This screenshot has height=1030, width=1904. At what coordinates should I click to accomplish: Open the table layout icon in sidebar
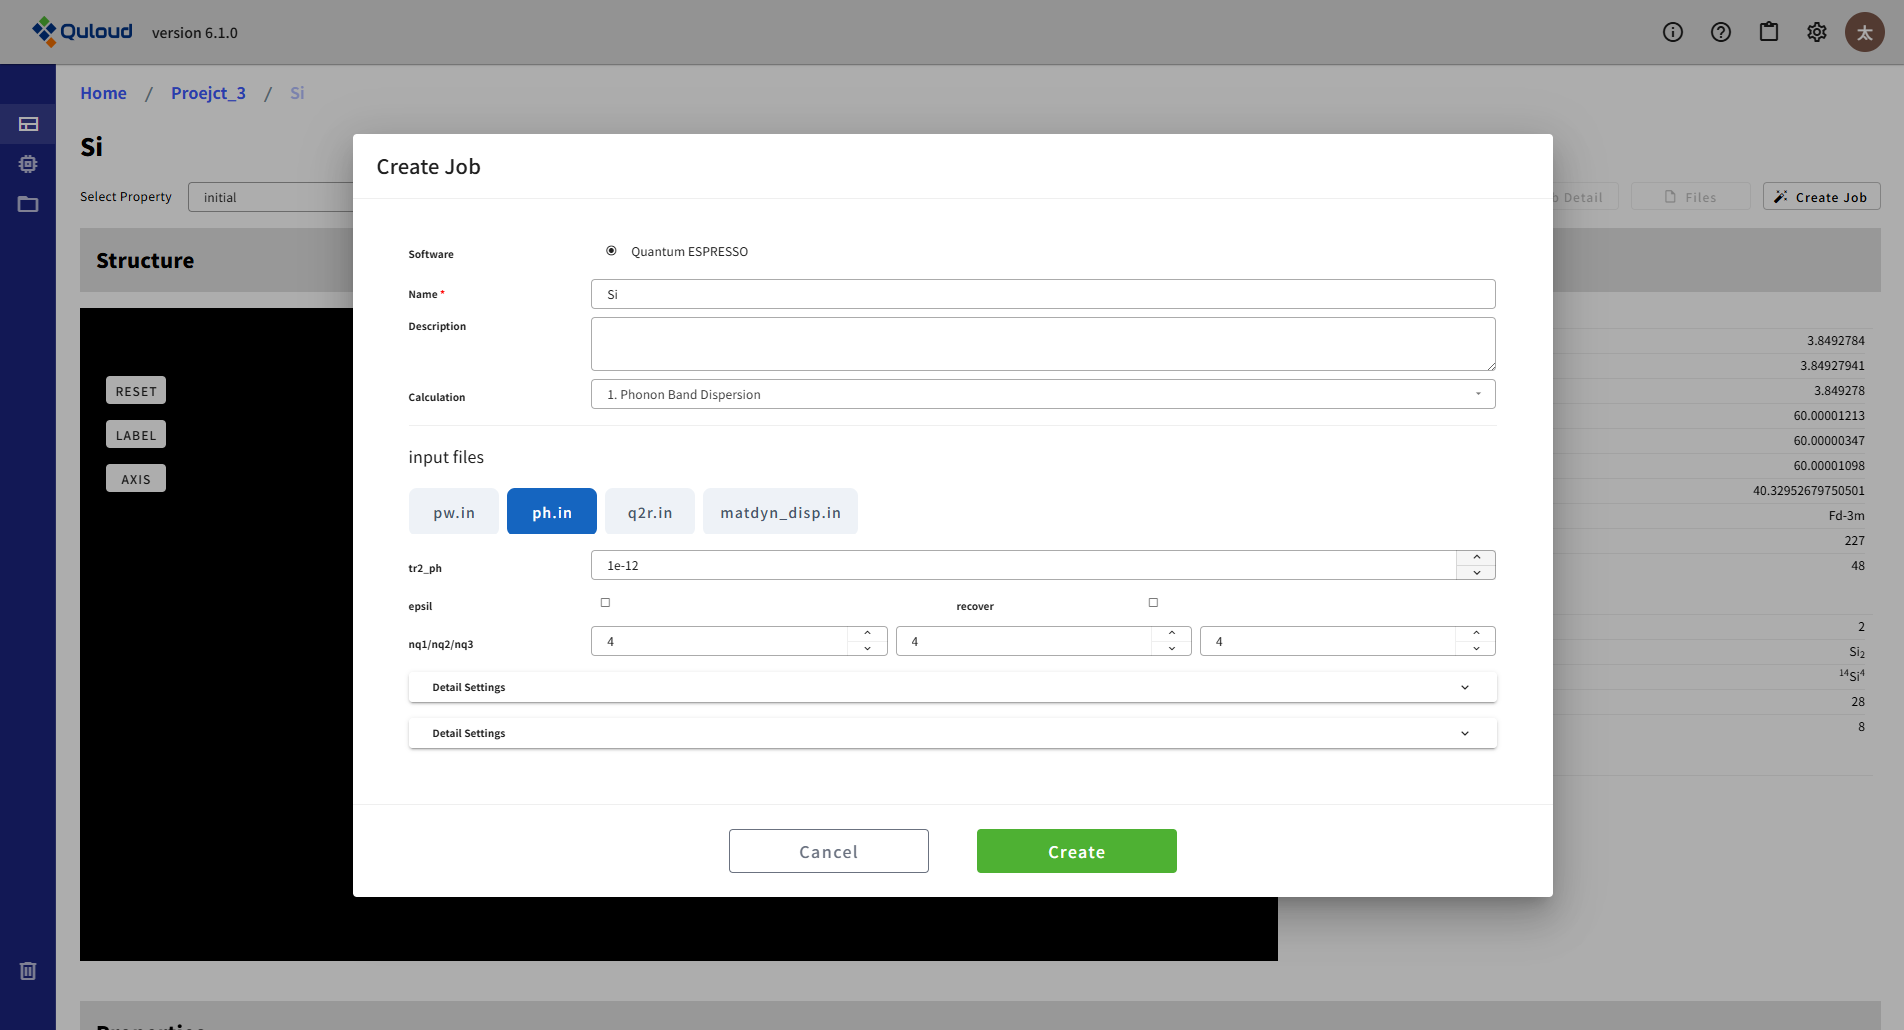tap(28, 124)
